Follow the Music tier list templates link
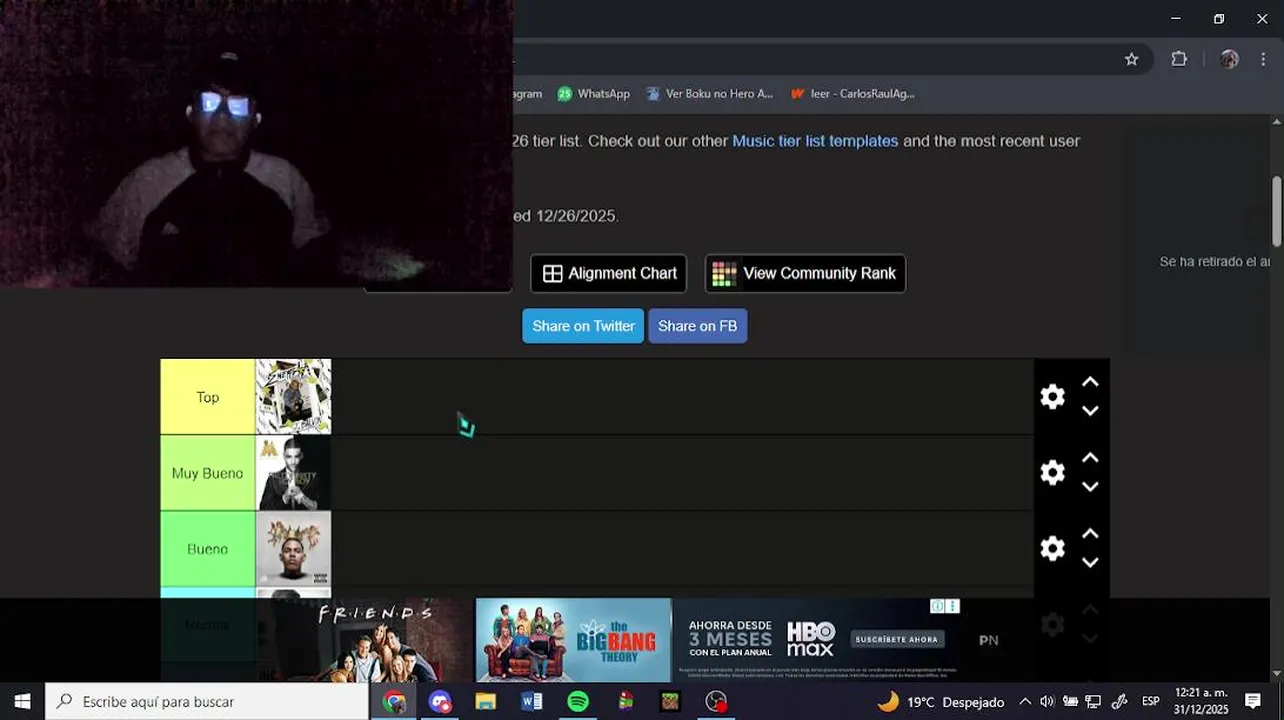The image size is (1284, 720). click(815, 141)
